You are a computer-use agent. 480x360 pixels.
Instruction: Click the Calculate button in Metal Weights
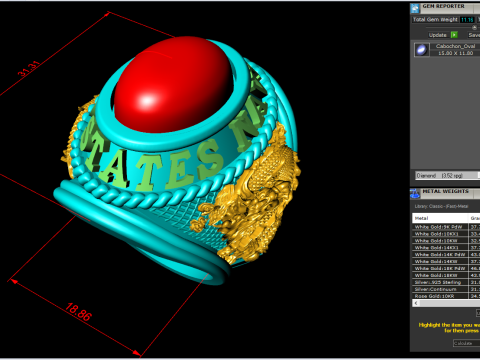pyautogui.click(x=467, y=343)
